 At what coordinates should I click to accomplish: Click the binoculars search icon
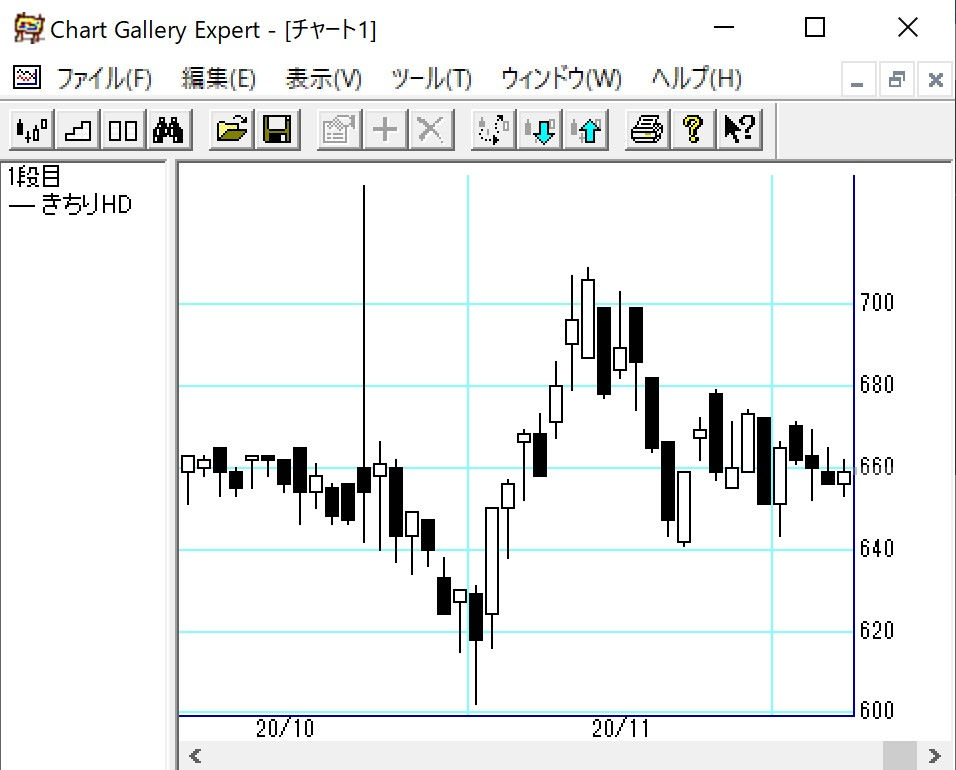click(168, 130)
